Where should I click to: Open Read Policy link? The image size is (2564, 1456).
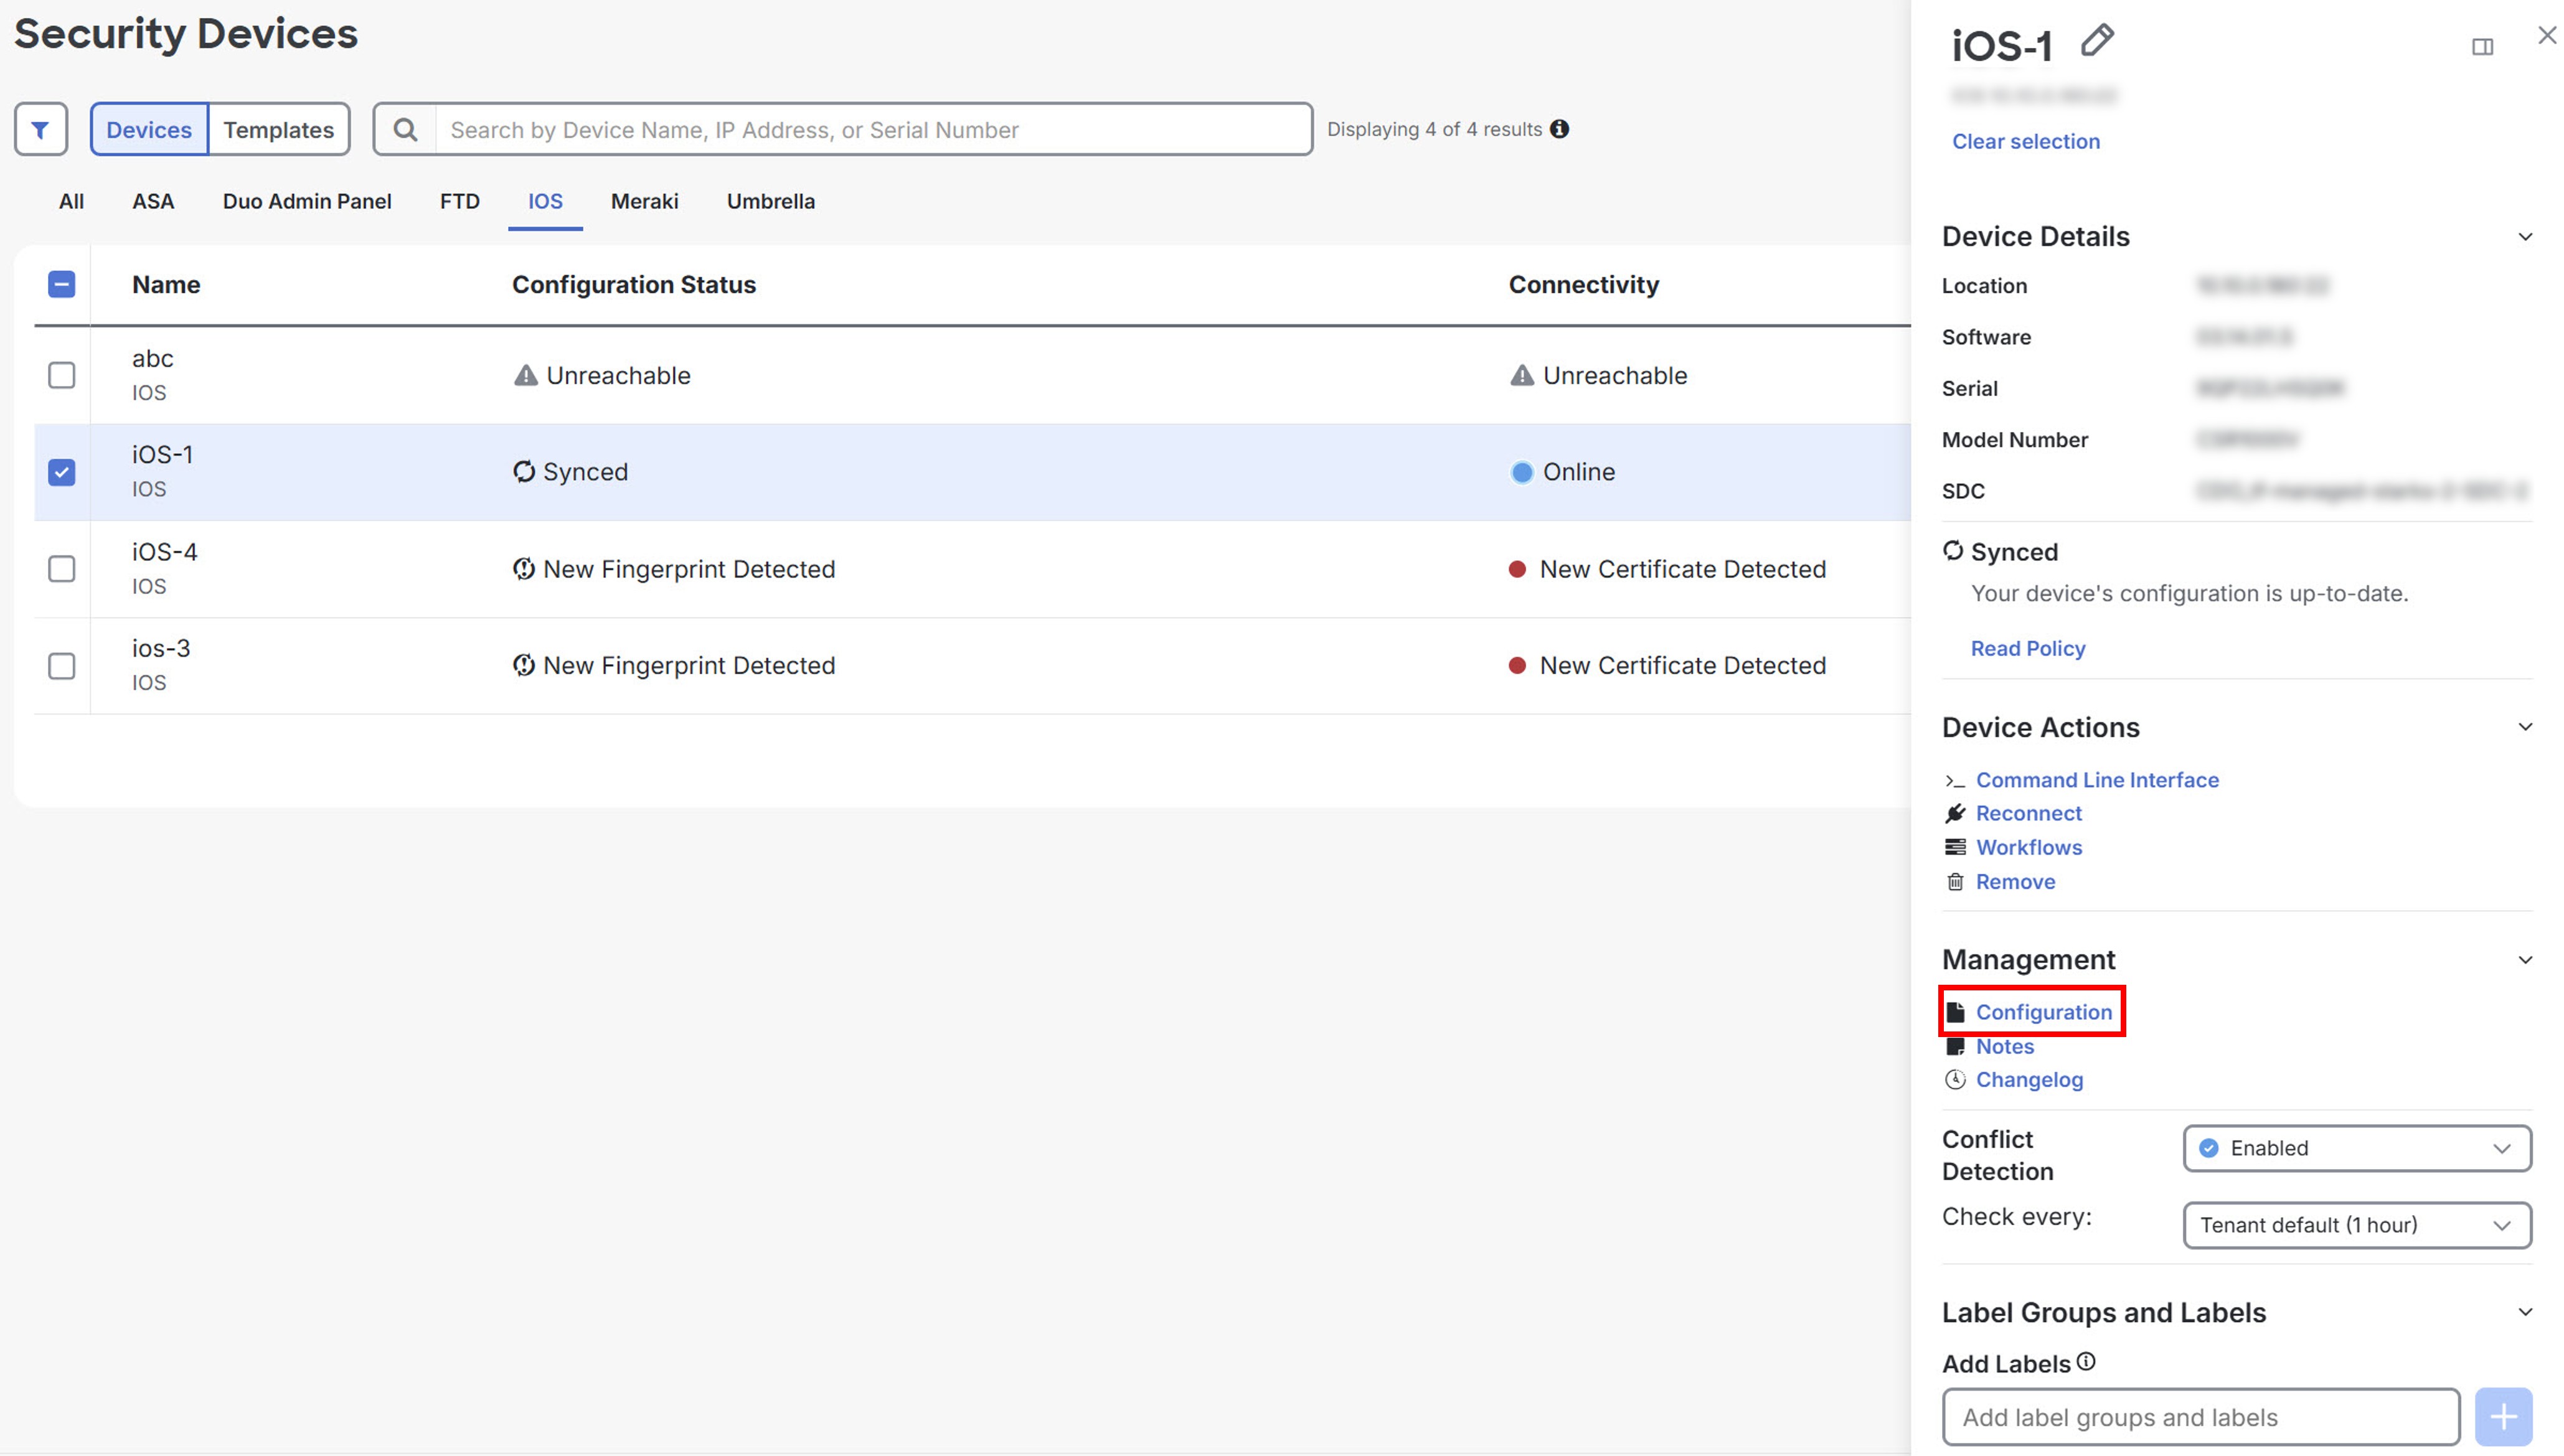[2027, 648]
